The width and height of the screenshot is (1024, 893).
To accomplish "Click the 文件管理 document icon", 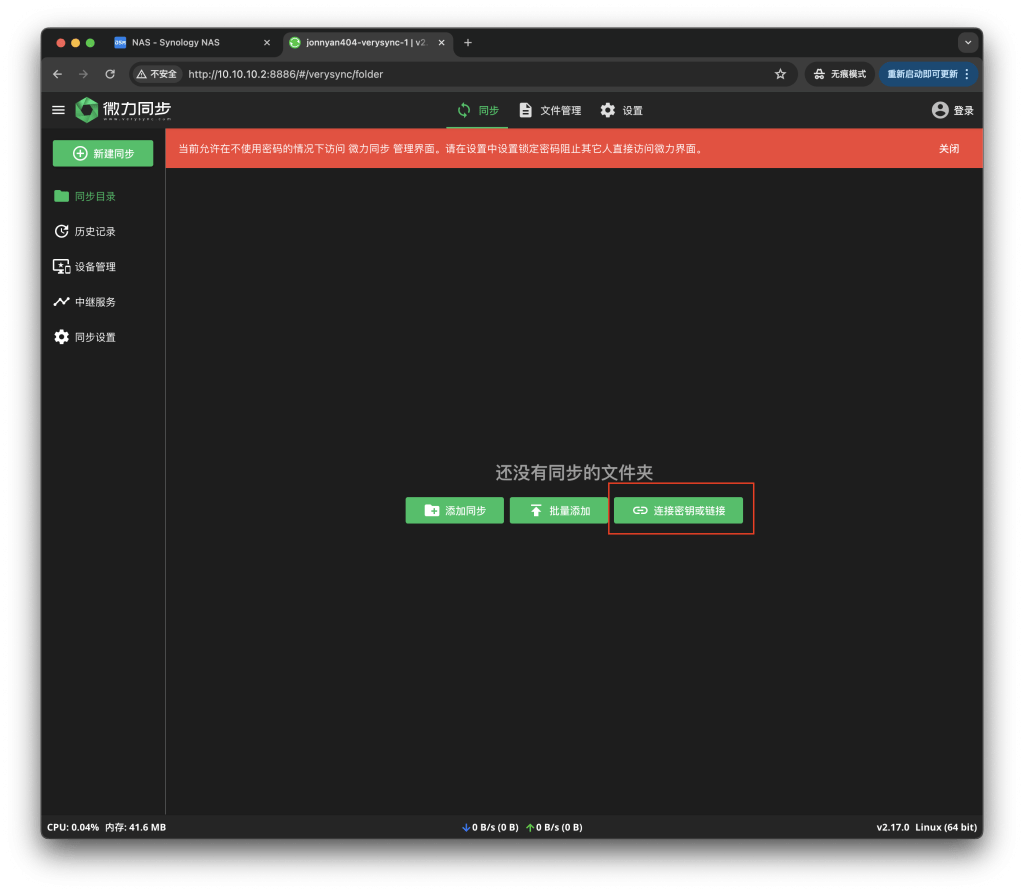I will 525,110.
